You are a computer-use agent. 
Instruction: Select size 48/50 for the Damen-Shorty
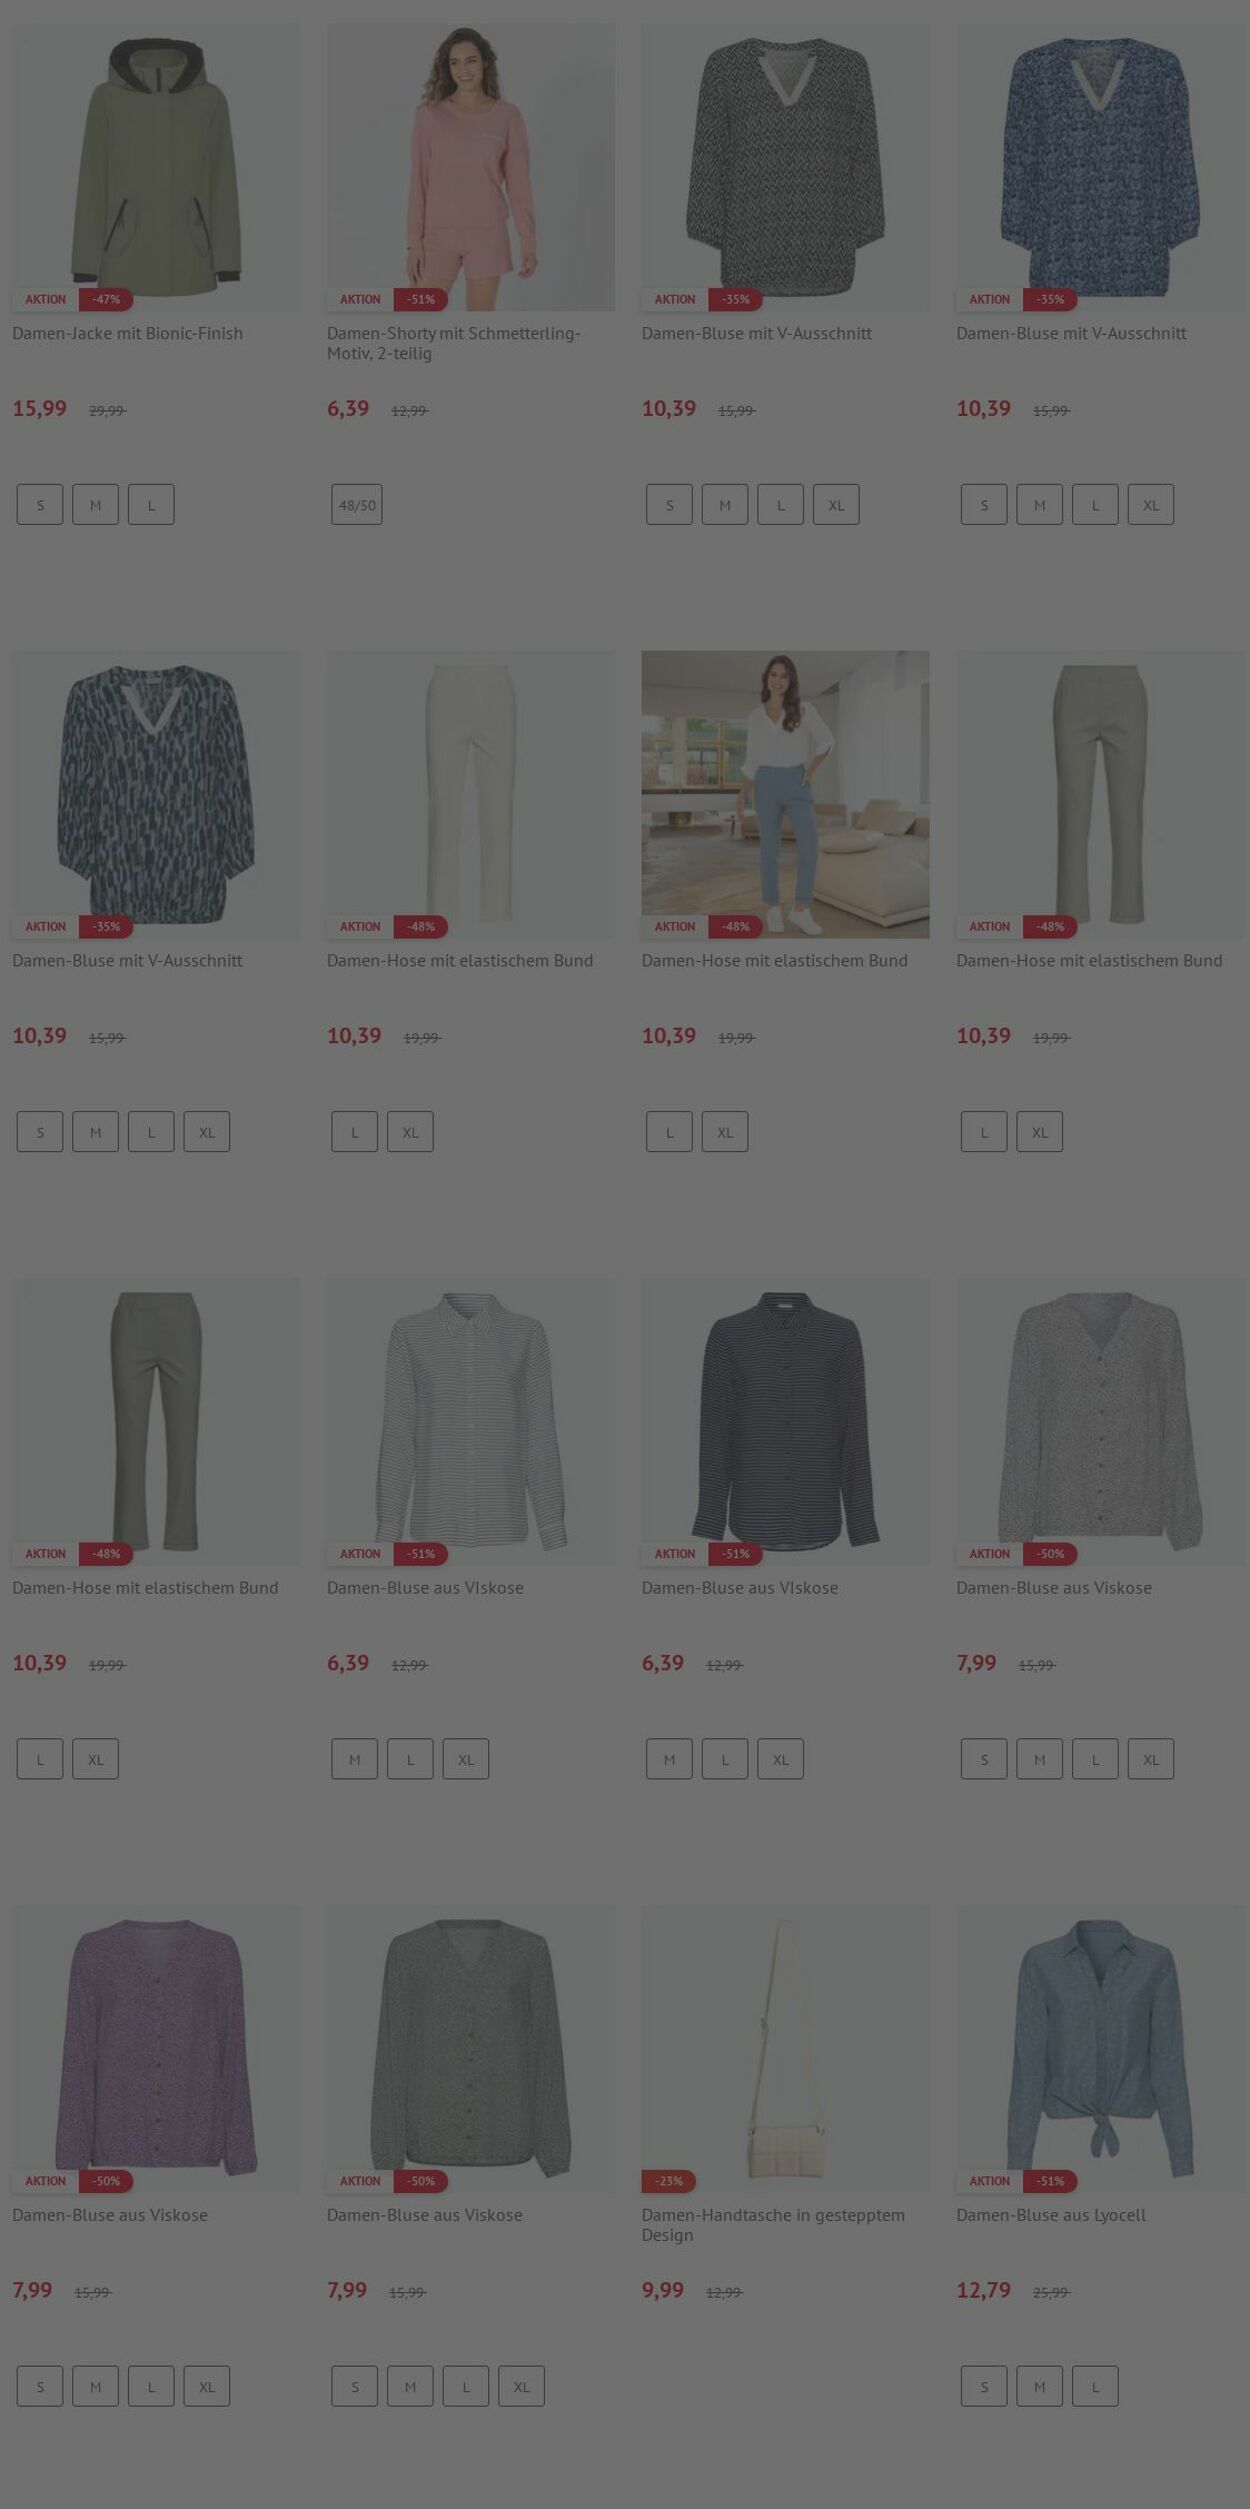[357, 505]
